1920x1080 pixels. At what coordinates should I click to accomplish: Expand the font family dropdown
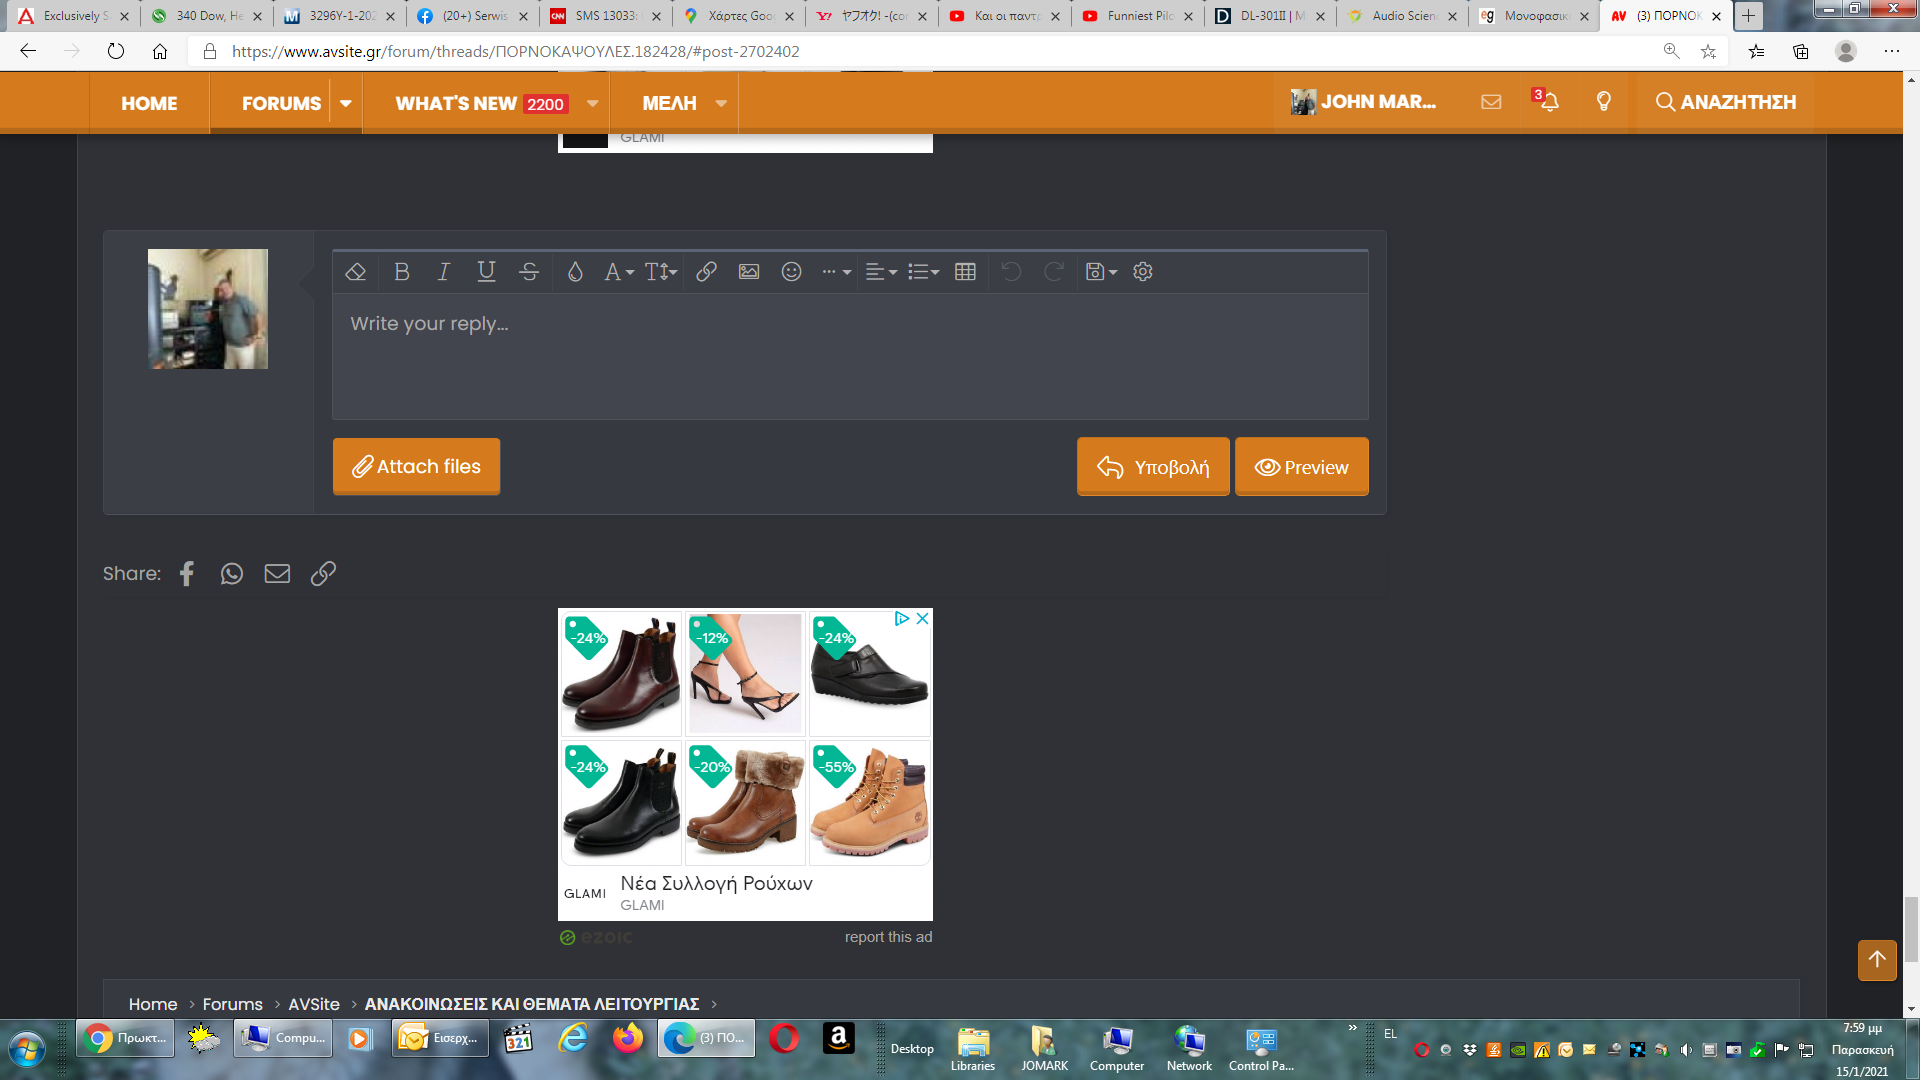pos(619,272)
